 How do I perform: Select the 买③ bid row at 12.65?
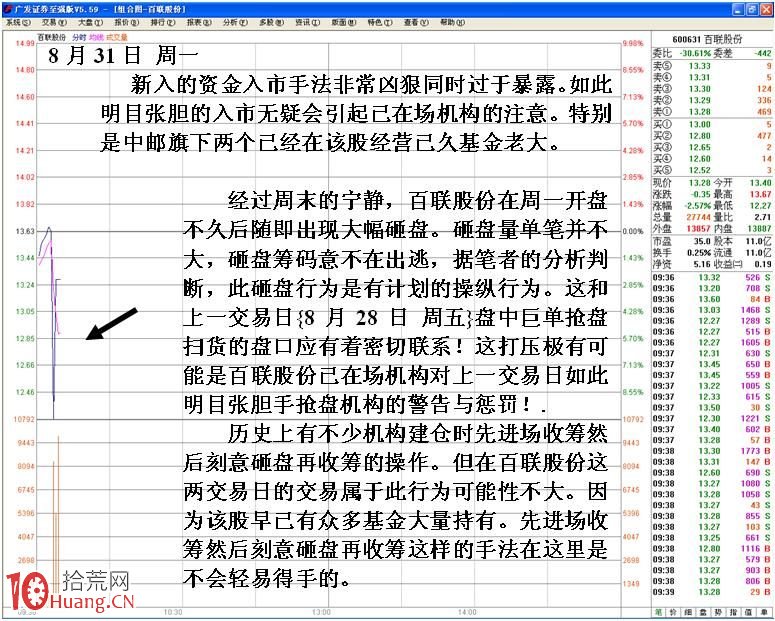coord(712,147)
